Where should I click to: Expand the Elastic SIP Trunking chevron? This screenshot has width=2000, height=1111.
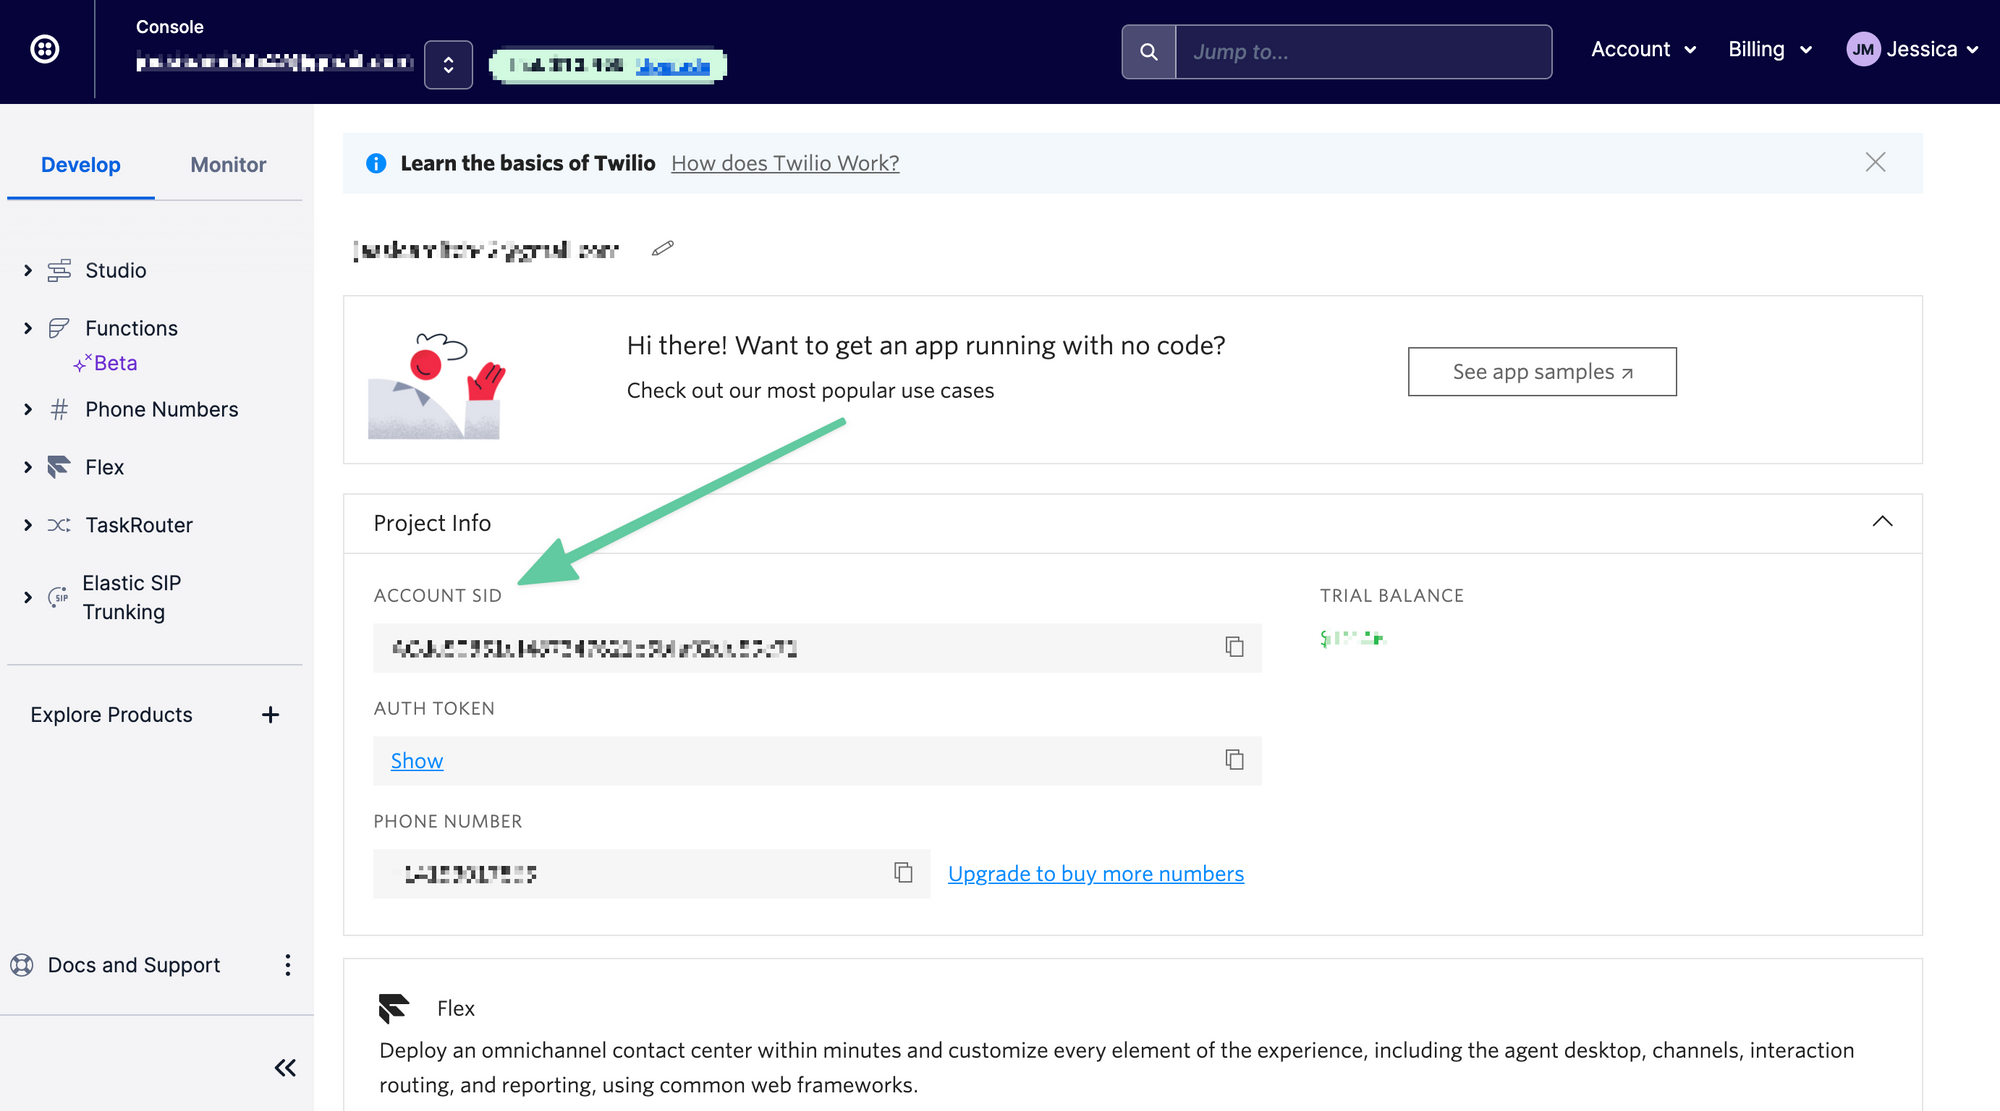click(28, 597)
